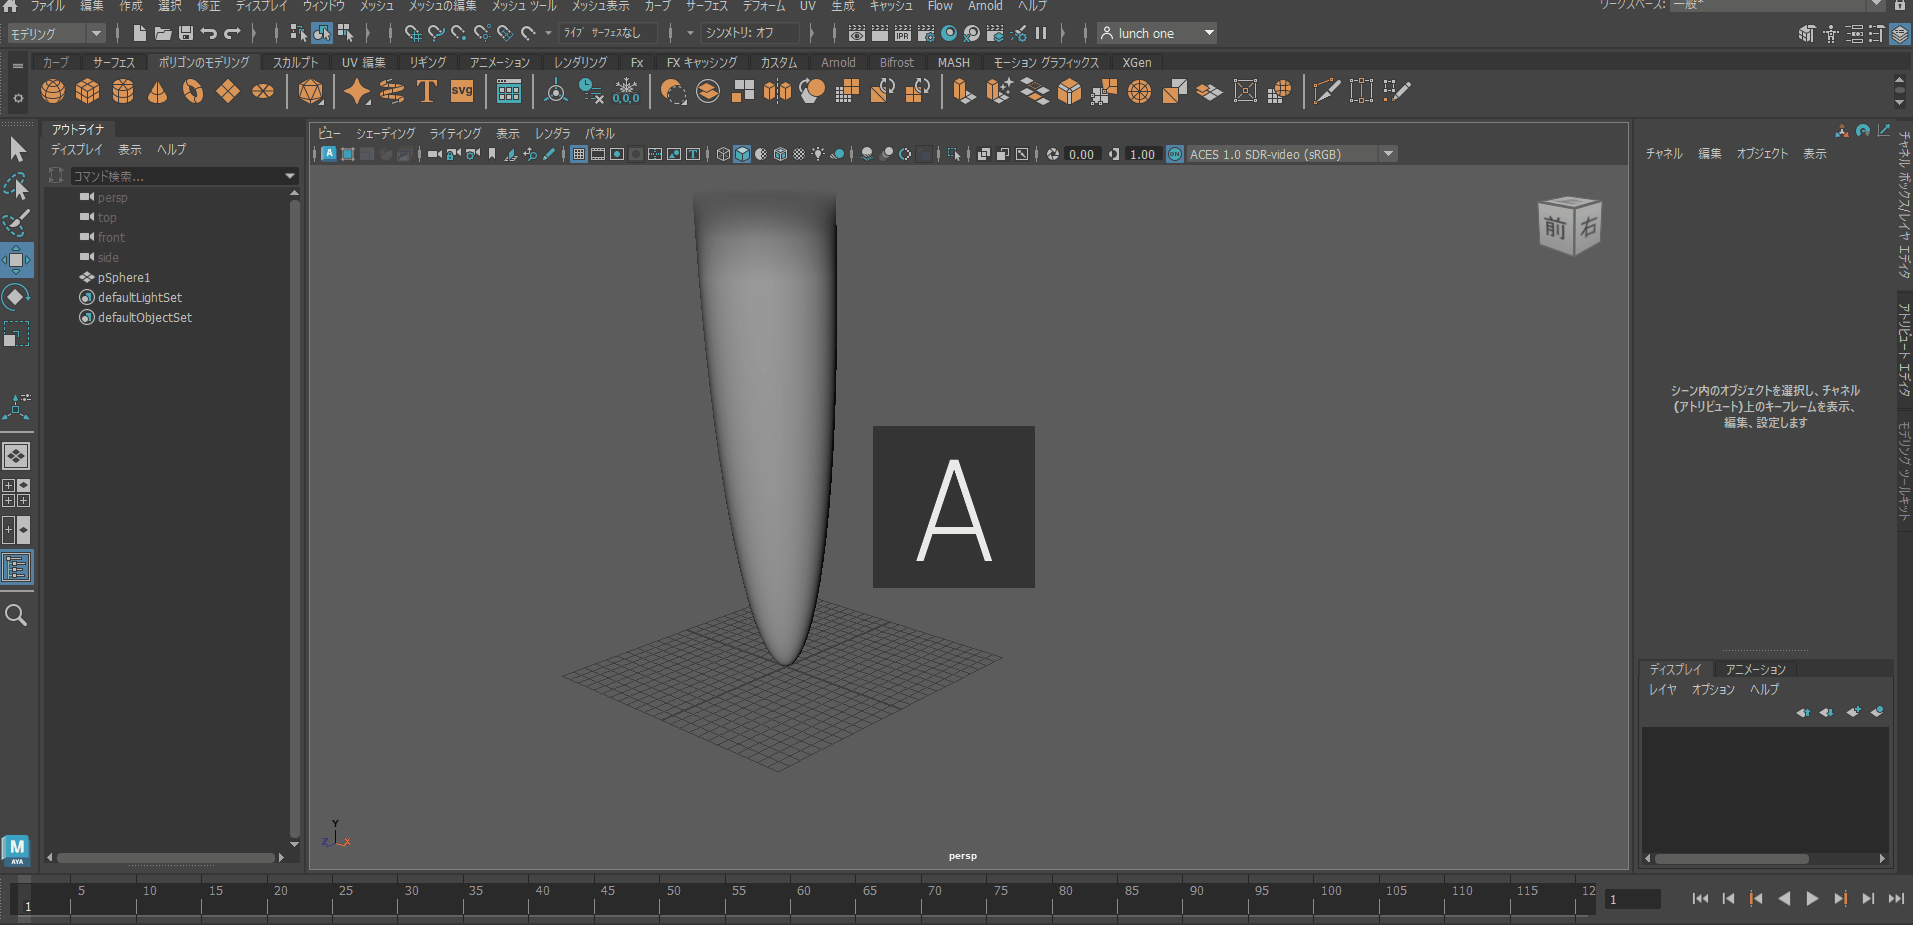This screenshot has height=925, width=1913.
Task: Create a polygon sphere from the shelf
Action: (x=53, y=92)
